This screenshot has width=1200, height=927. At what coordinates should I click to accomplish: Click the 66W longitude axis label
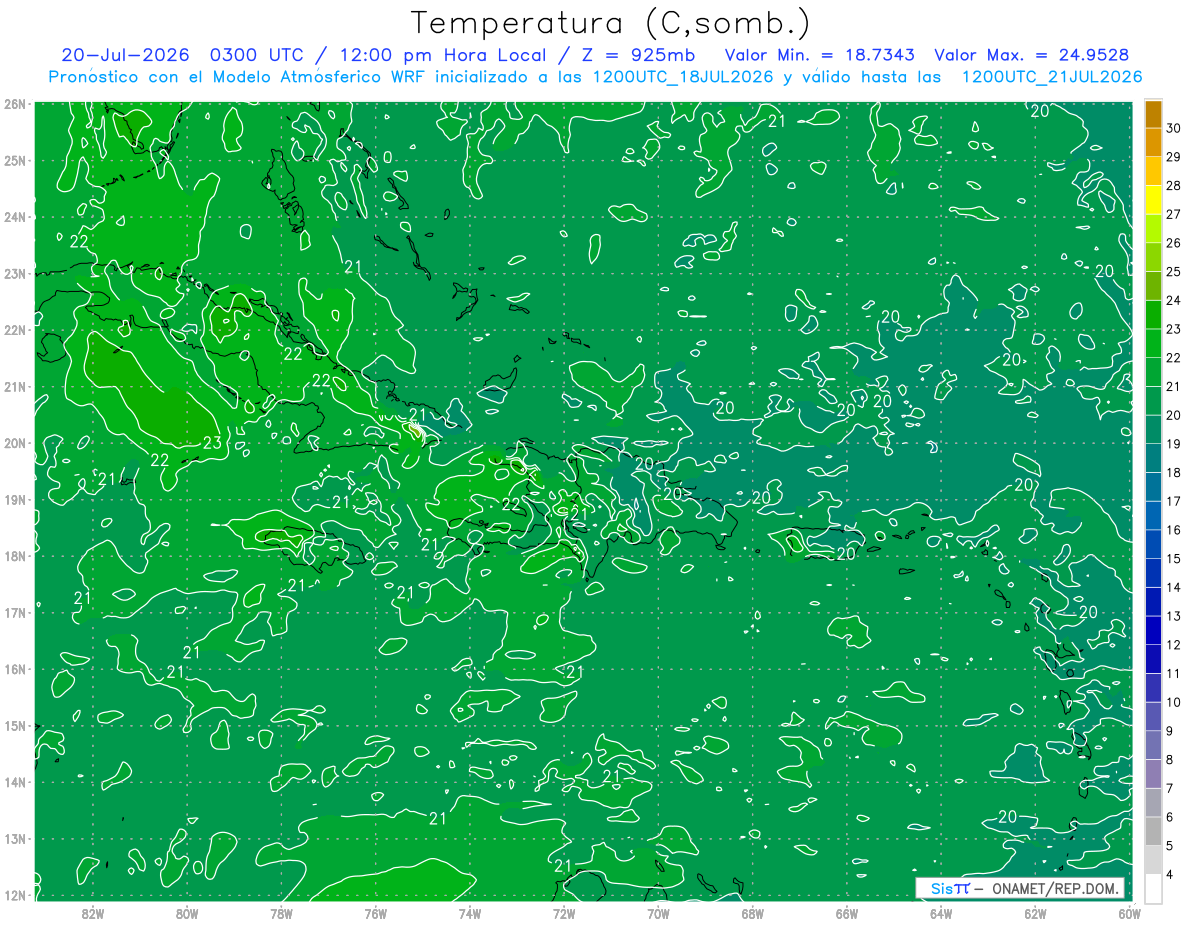[847, 913]
